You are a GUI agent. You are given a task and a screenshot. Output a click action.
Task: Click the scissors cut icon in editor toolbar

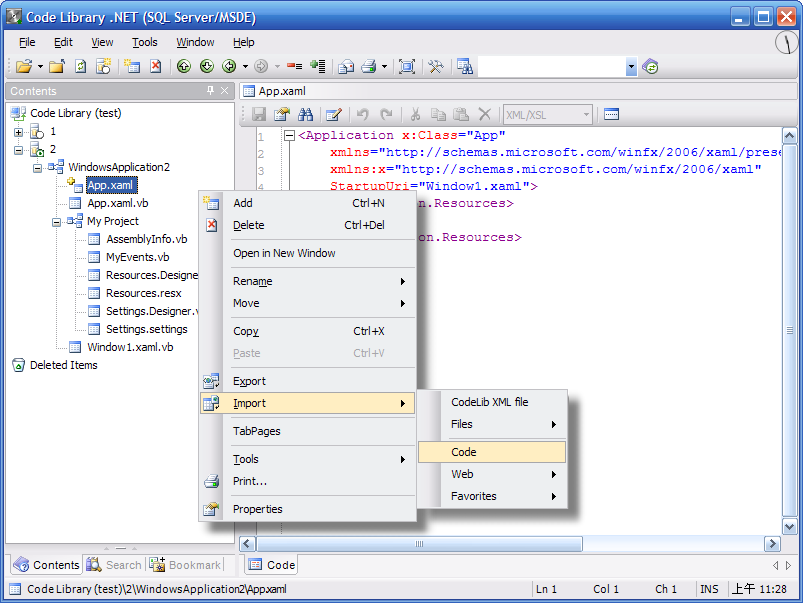[x=415, y=114]
